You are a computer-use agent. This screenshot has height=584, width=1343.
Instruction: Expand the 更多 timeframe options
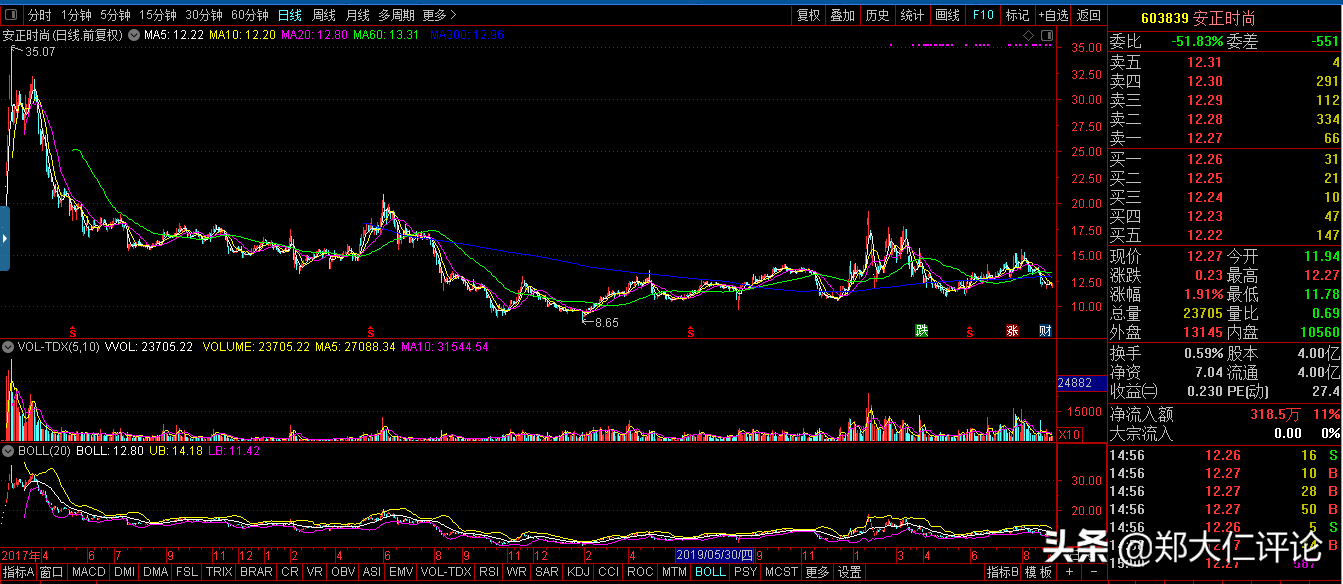click(x=440, y=15)
